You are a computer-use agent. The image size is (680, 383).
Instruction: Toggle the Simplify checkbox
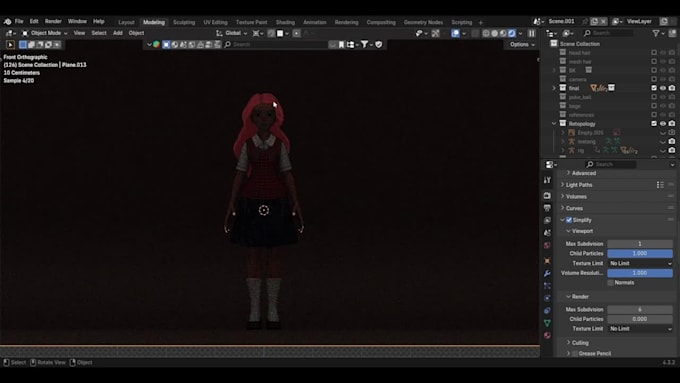[x=569, y=220]
